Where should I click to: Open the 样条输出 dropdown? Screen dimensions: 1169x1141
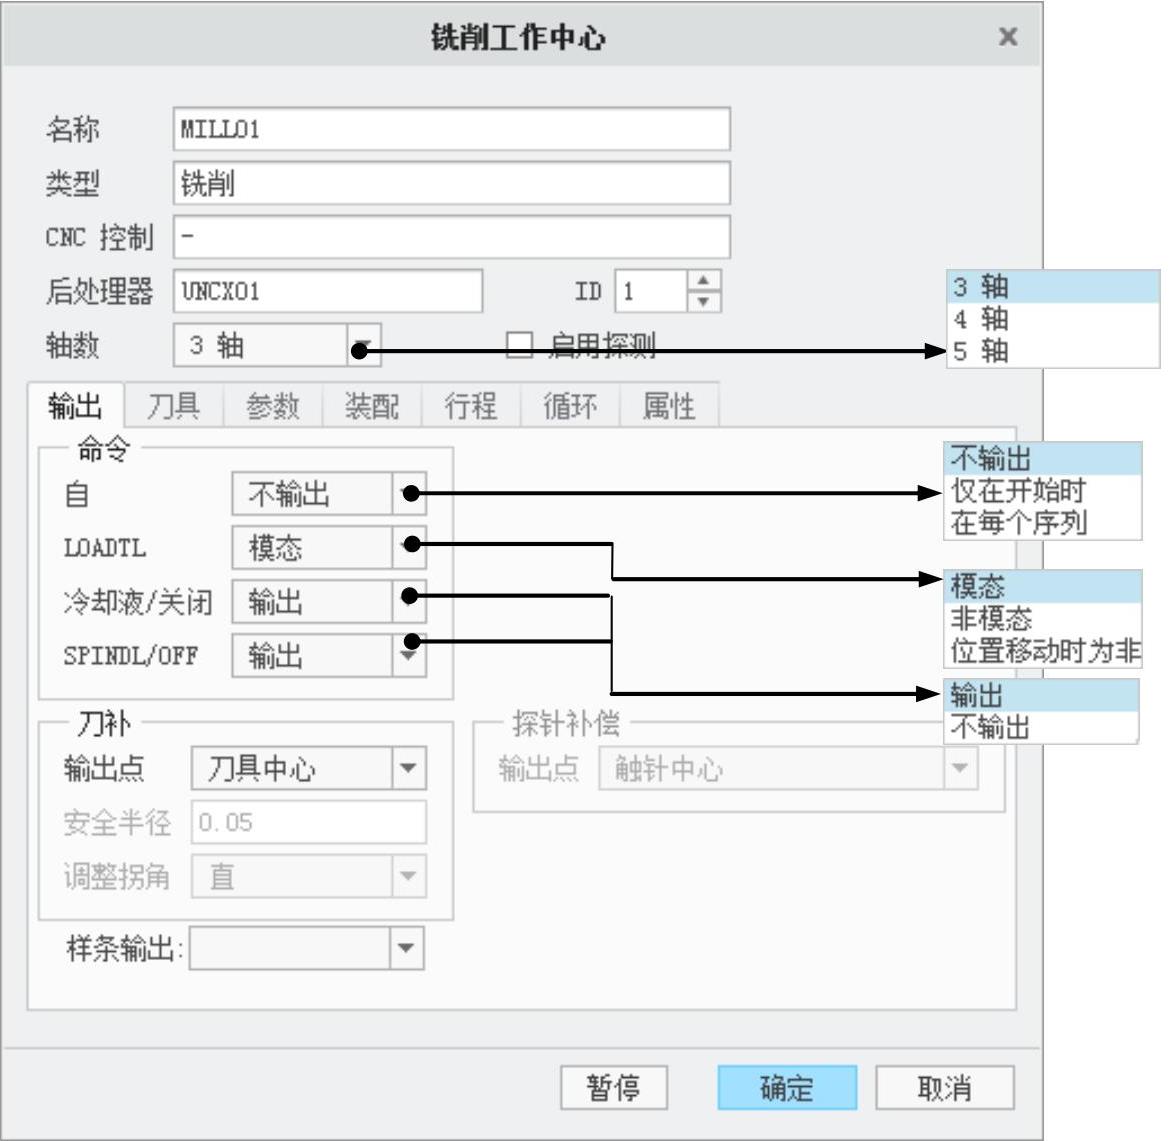pyautogui.click(x=306, y=948)
